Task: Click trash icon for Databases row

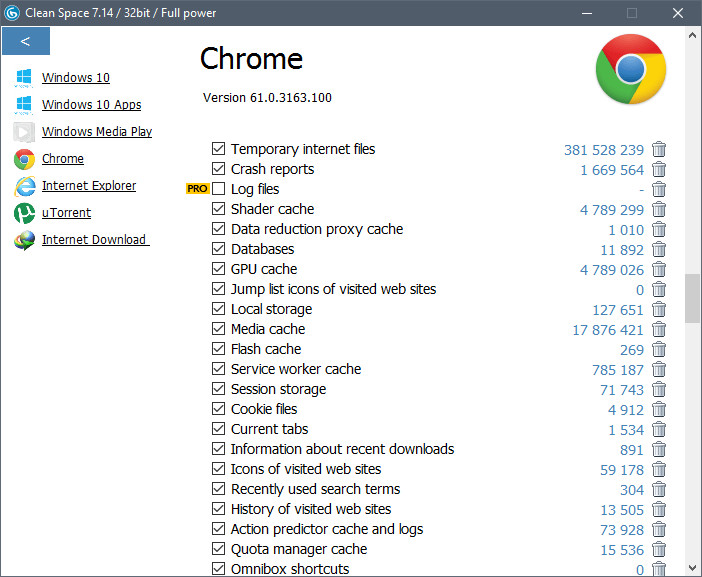Action: [x=659, y=249]
